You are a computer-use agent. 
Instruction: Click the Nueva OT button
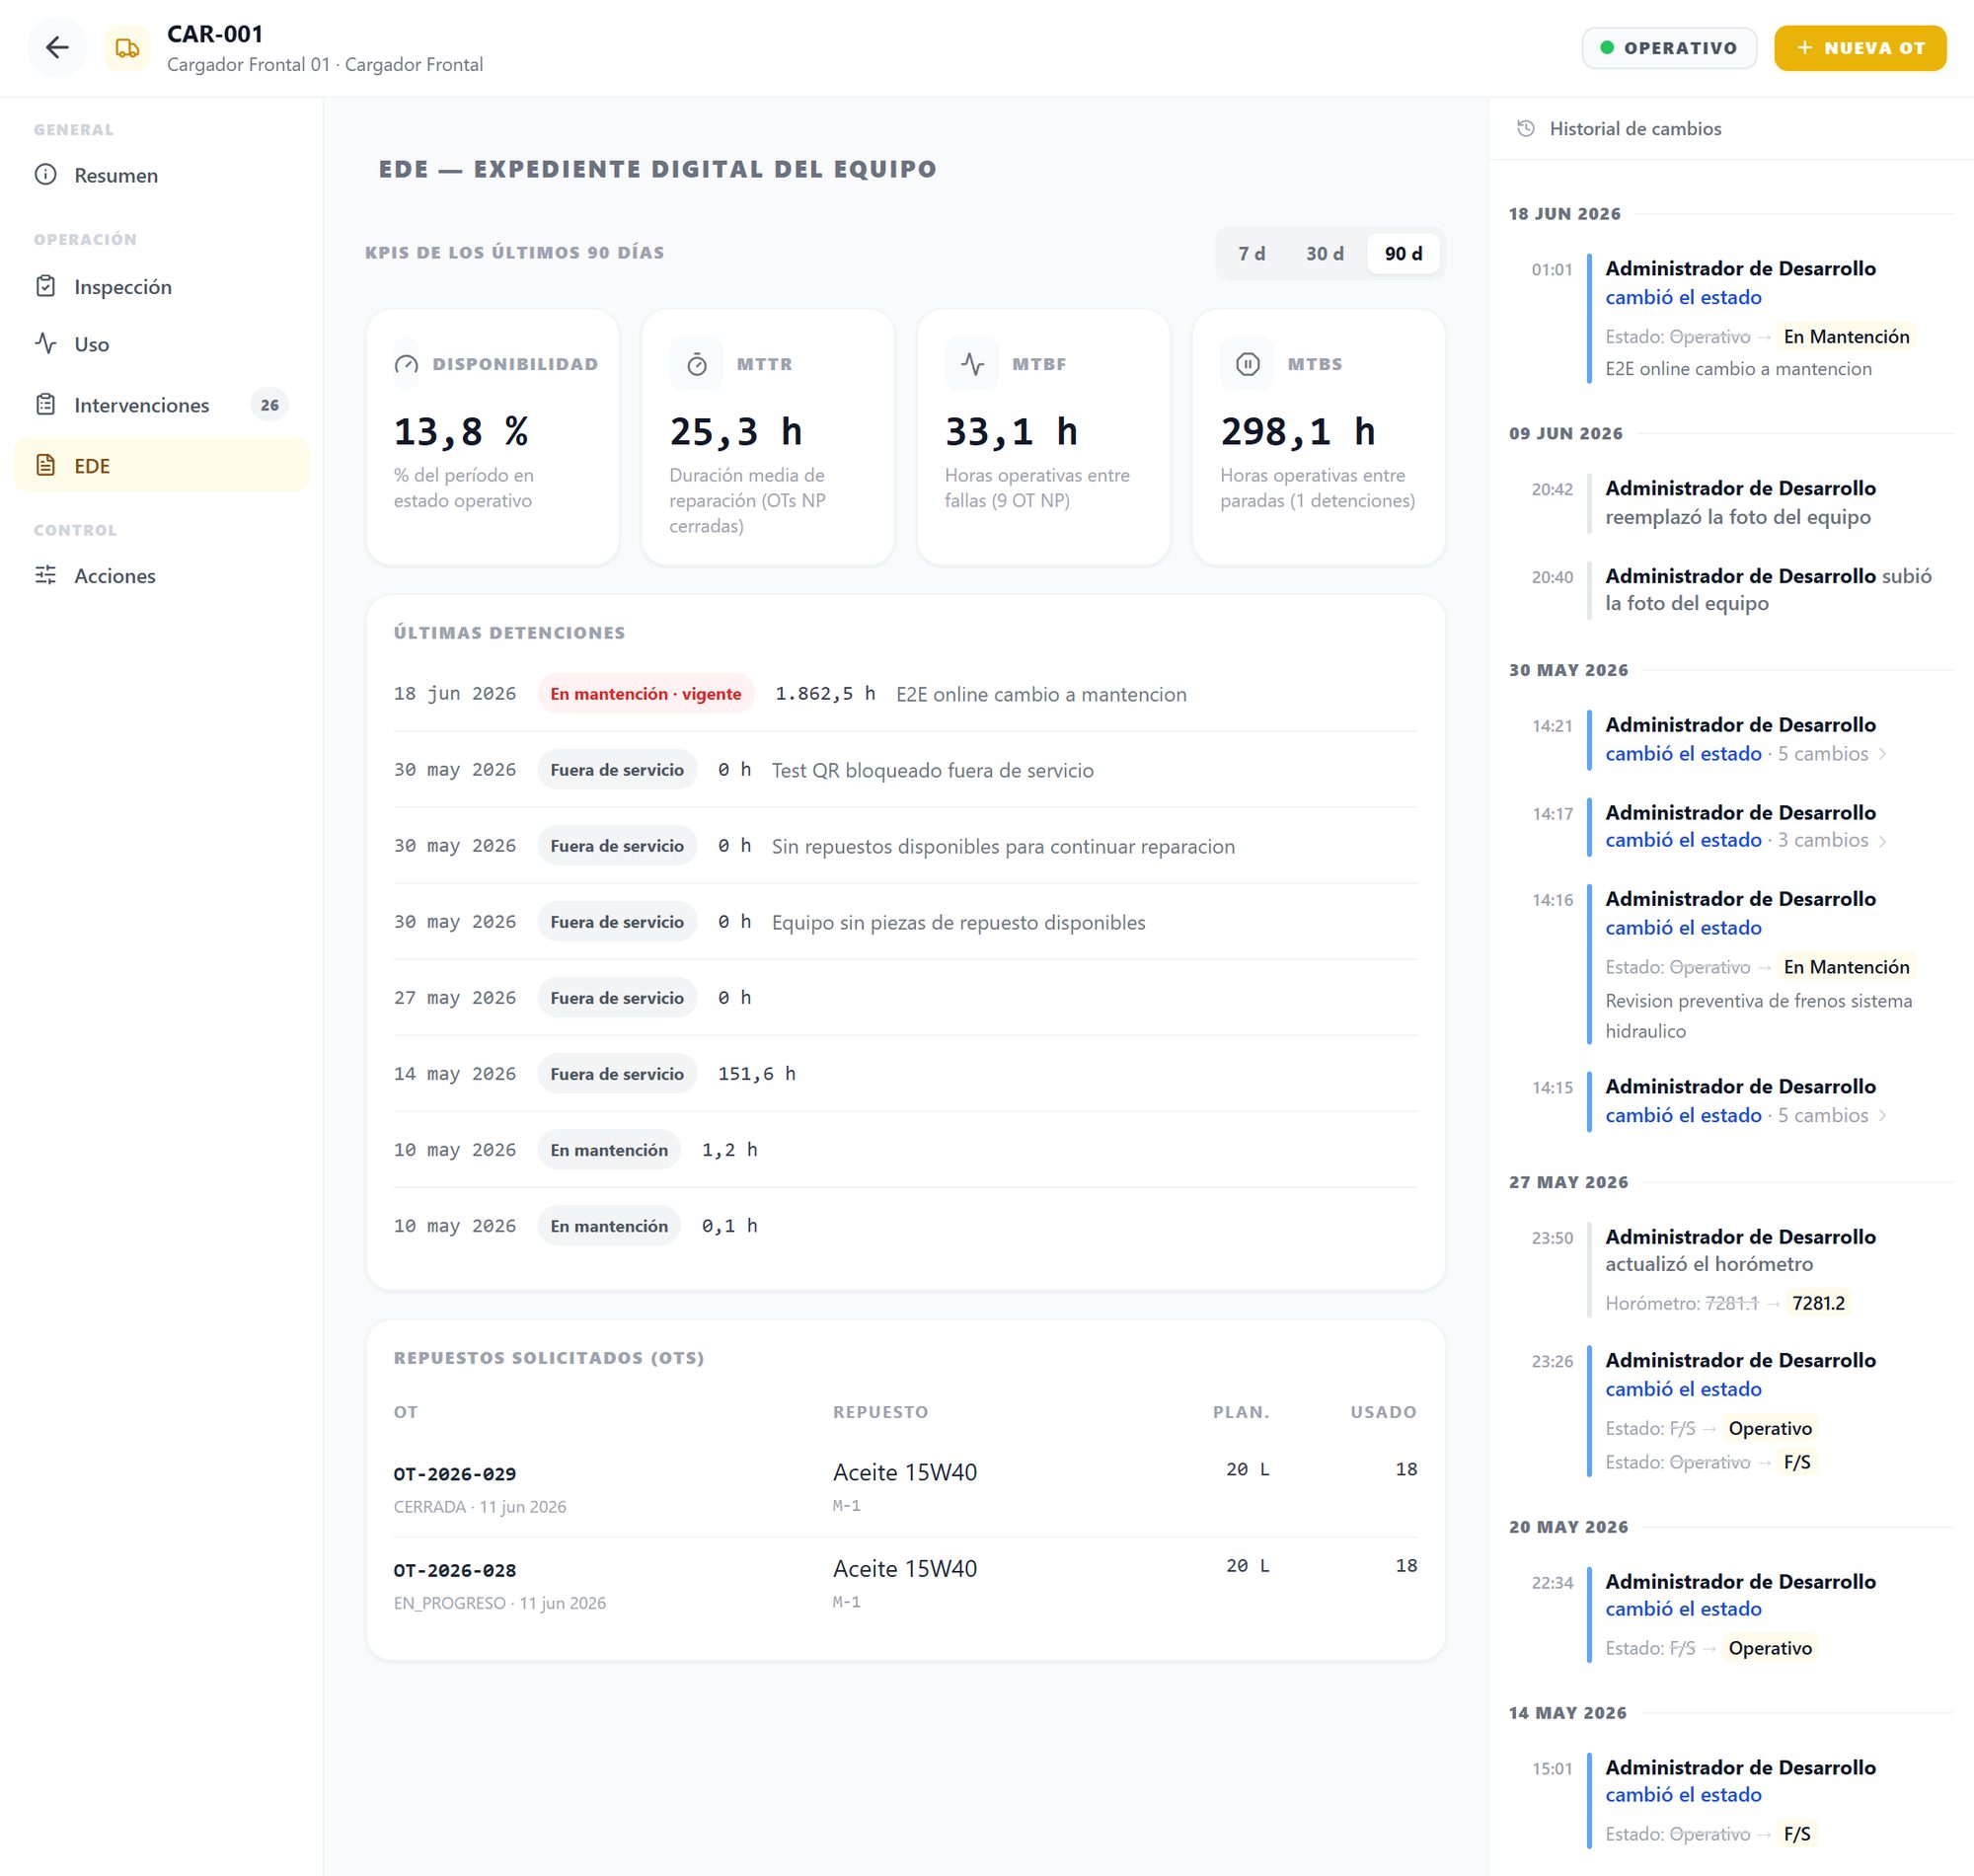[x=1860, y=48]
